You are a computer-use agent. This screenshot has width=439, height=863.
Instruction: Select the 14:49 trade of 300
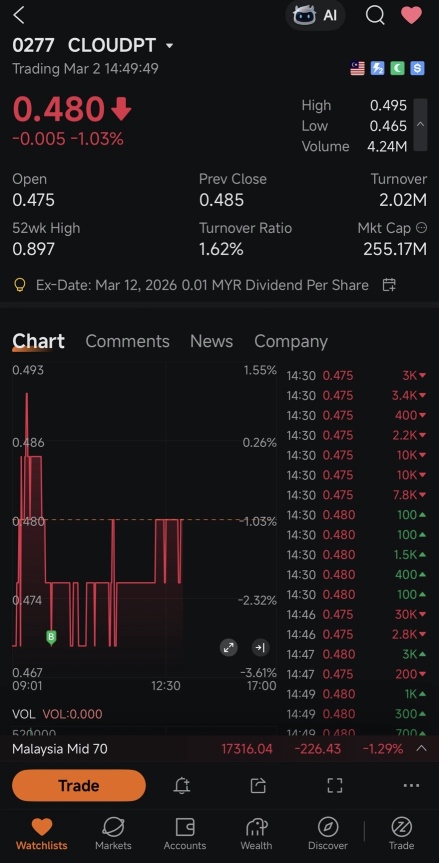coord(356,714)
